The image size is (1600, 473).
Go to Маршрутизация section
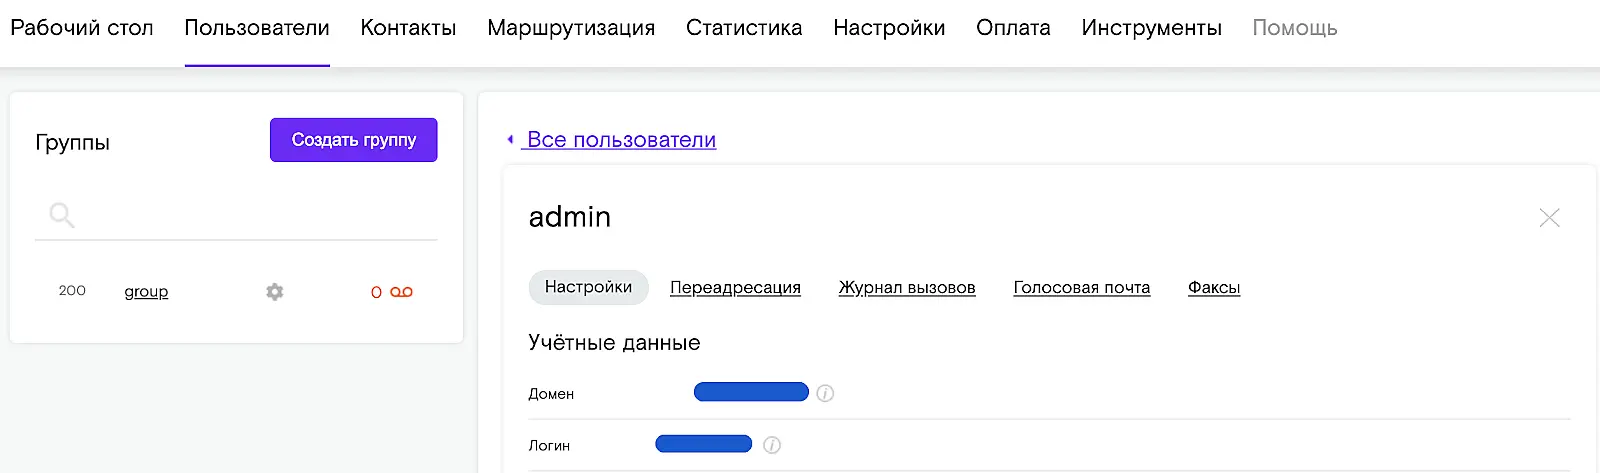pos(571,28)
